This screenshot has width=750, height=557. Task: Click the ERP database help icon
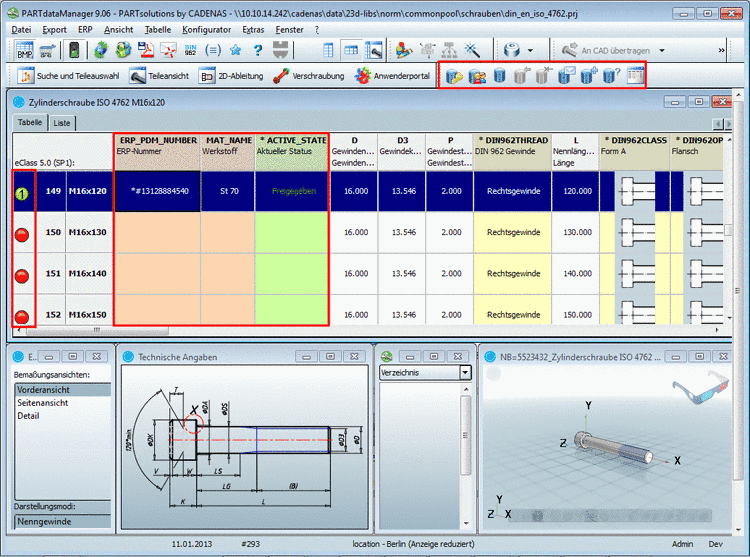[612, 75]
